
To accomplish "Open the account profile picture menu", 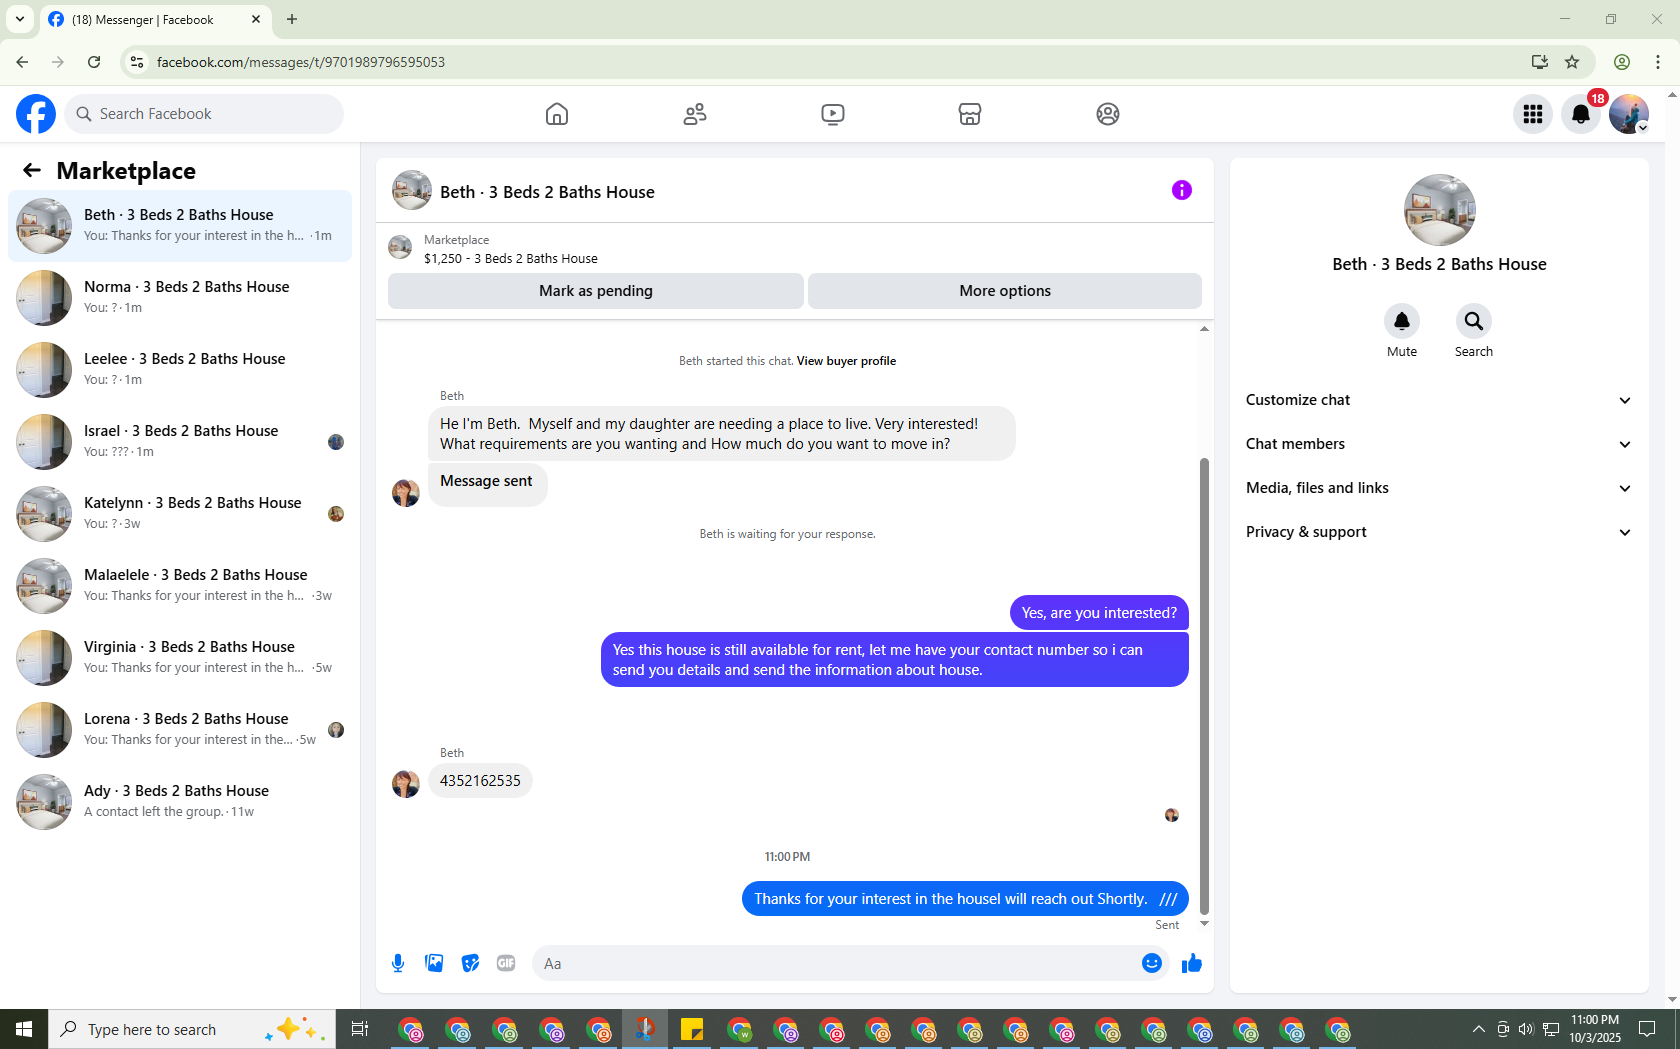I will [x=1629, y=114].
